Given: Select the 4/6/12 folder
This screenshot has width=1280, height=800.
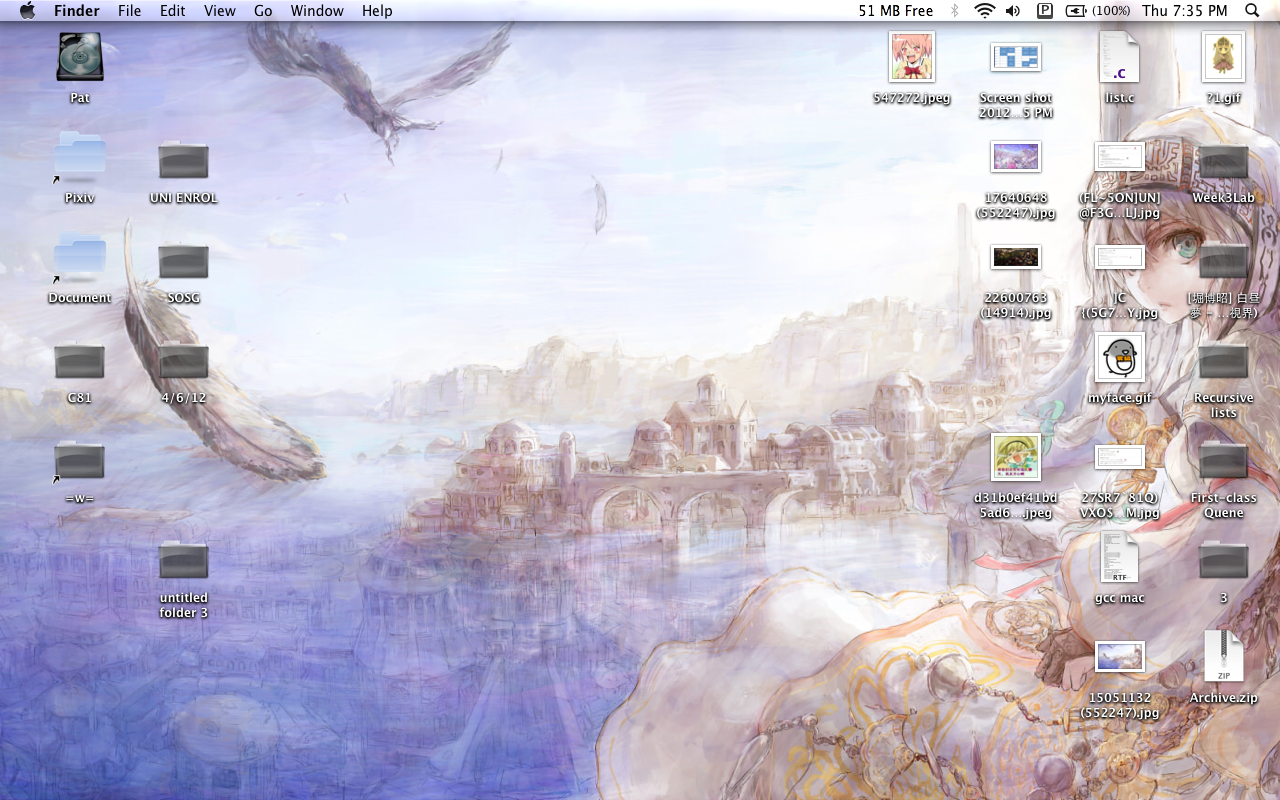Looking at the screenshot, I should (x=184, y=360).
